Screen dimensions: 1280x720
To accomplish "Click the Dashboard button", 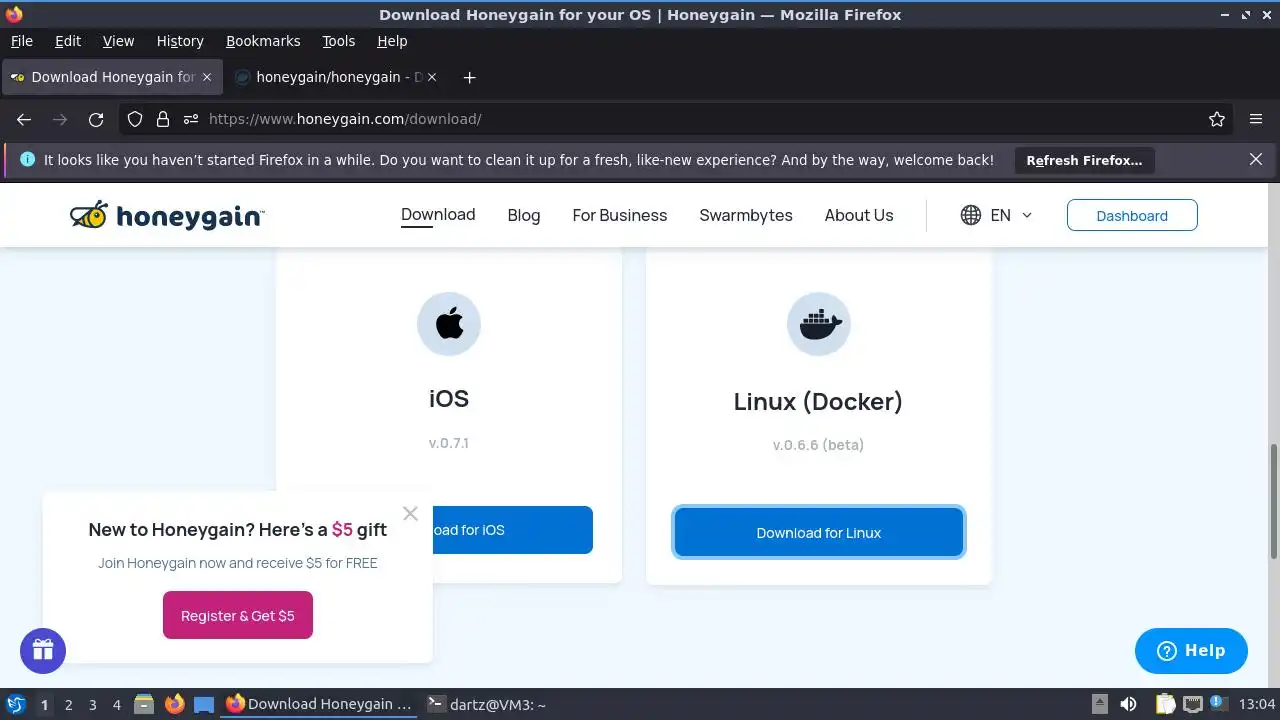I will coord(1132,215).
